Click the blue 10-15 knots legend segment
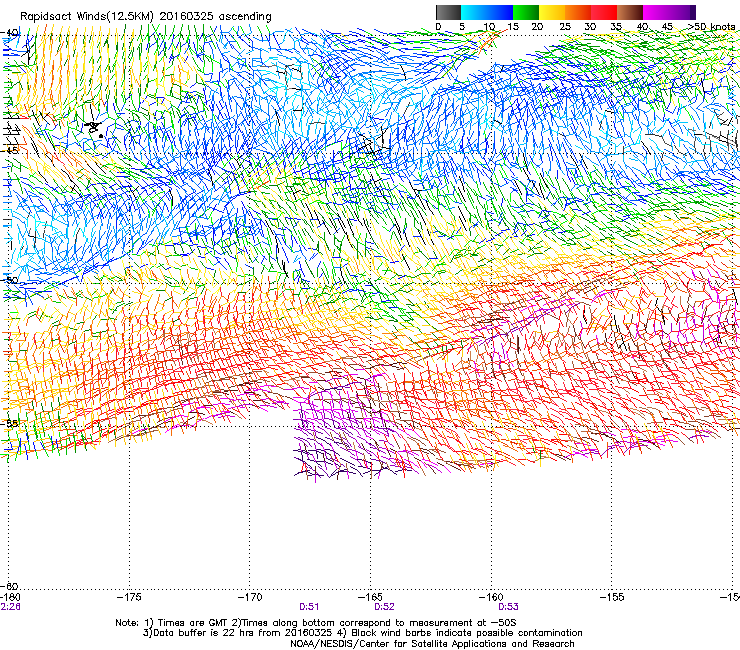 coord(500,12)
